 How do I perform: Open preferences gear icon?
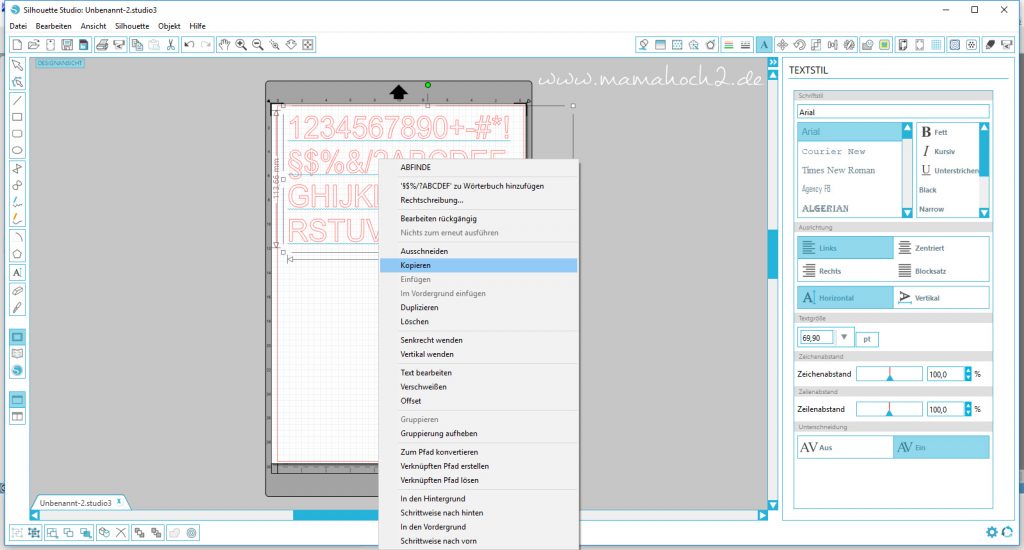click(991, 532)
